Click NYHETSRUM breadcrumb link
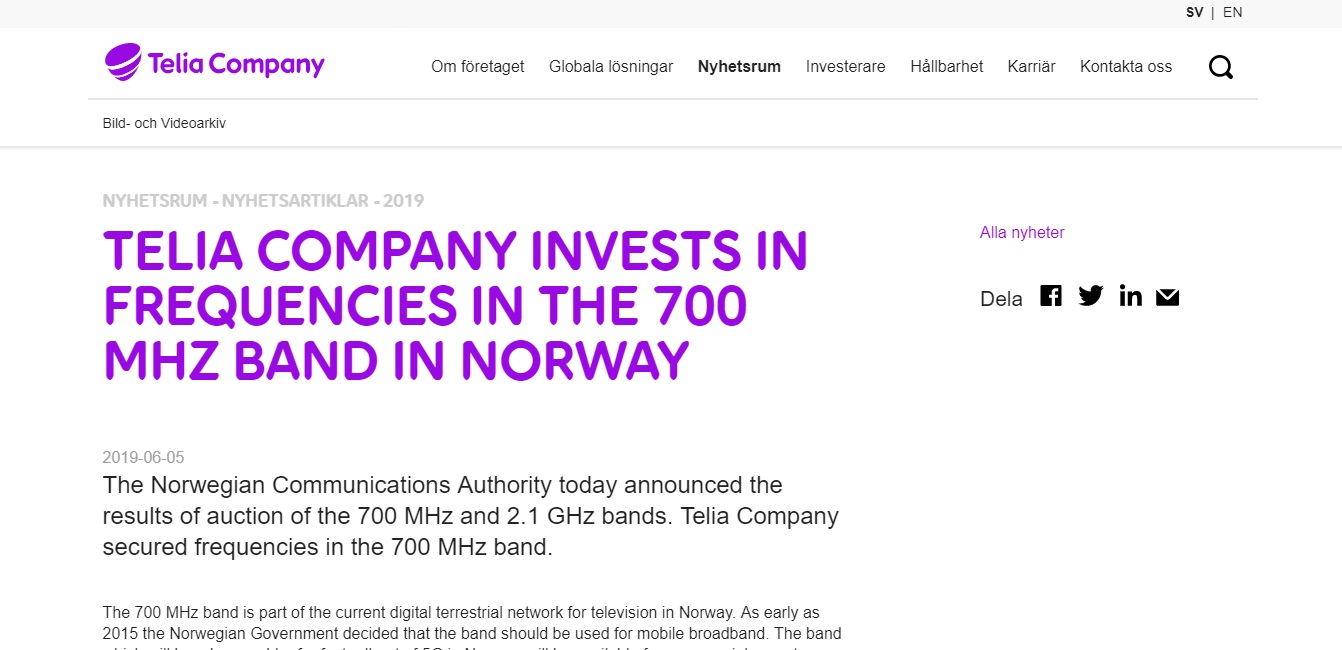1342x650 pixels. [155, 201]
